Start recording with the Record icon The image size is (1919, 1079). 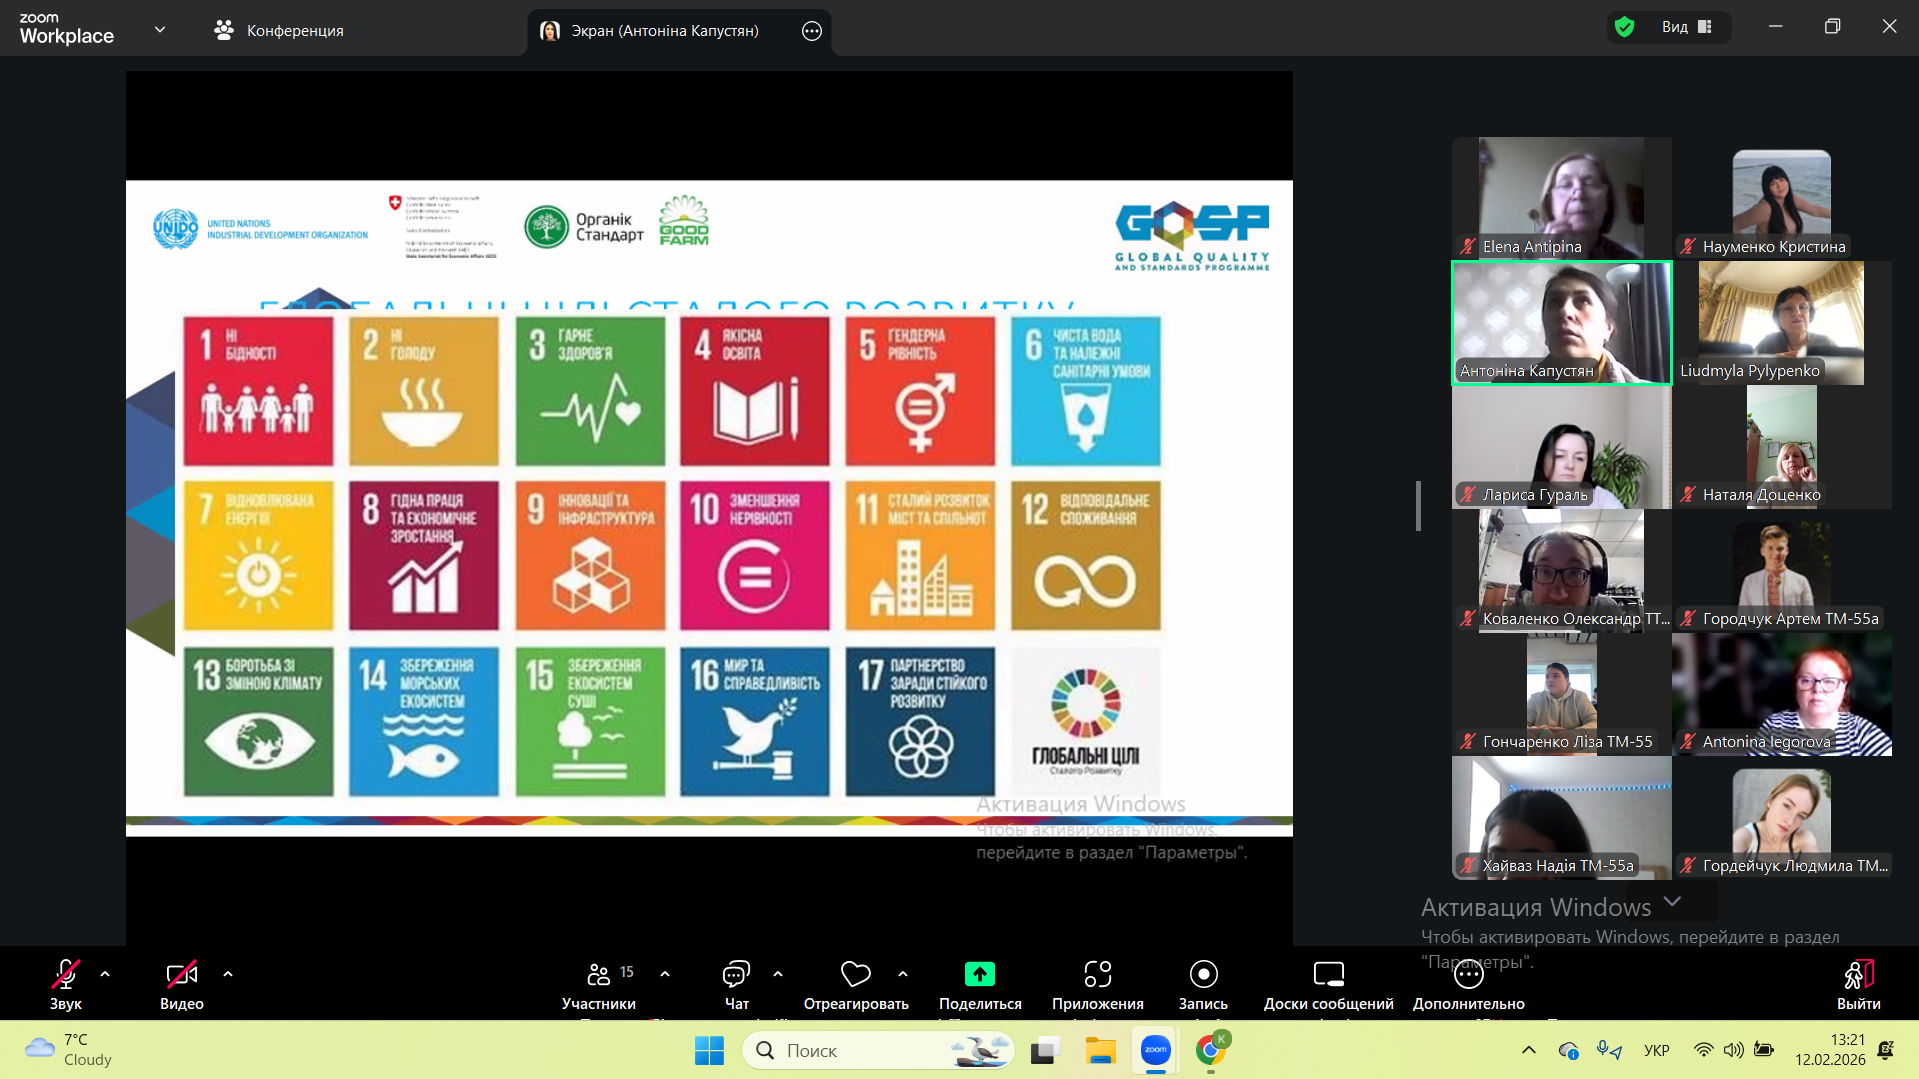tap(1203, 975)
